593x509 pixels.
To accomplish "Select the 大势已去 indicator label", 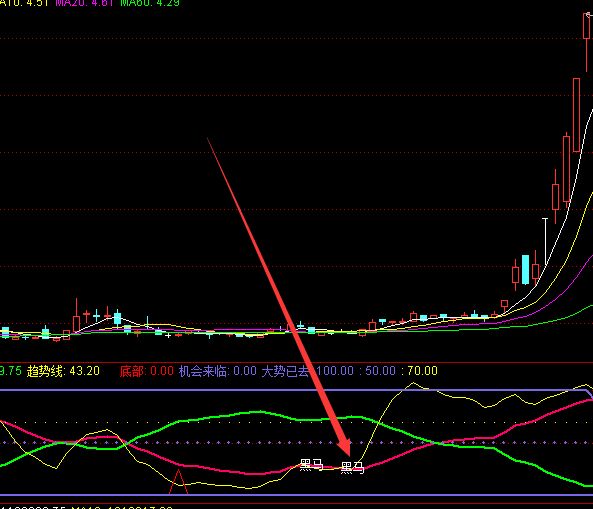I will [285, 371].
